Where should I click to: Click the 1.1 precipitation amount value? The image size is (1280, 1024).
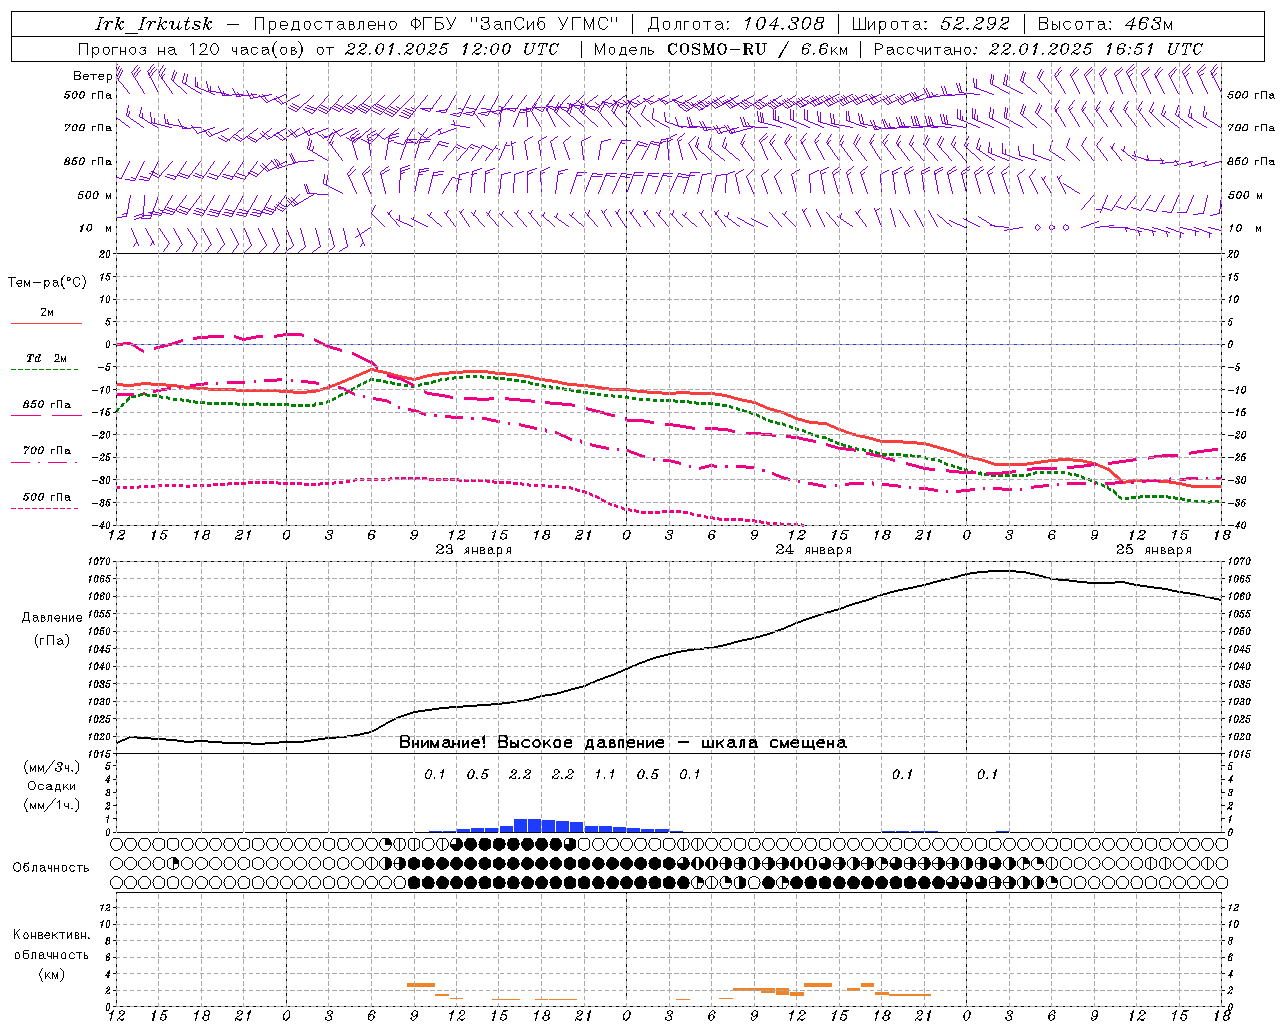click(x=604, y=774)
